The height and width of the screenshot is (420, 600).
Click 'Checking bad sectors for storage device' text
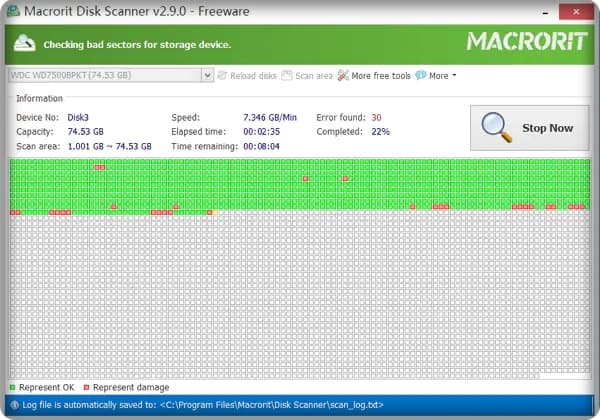(x=137, y=45)
